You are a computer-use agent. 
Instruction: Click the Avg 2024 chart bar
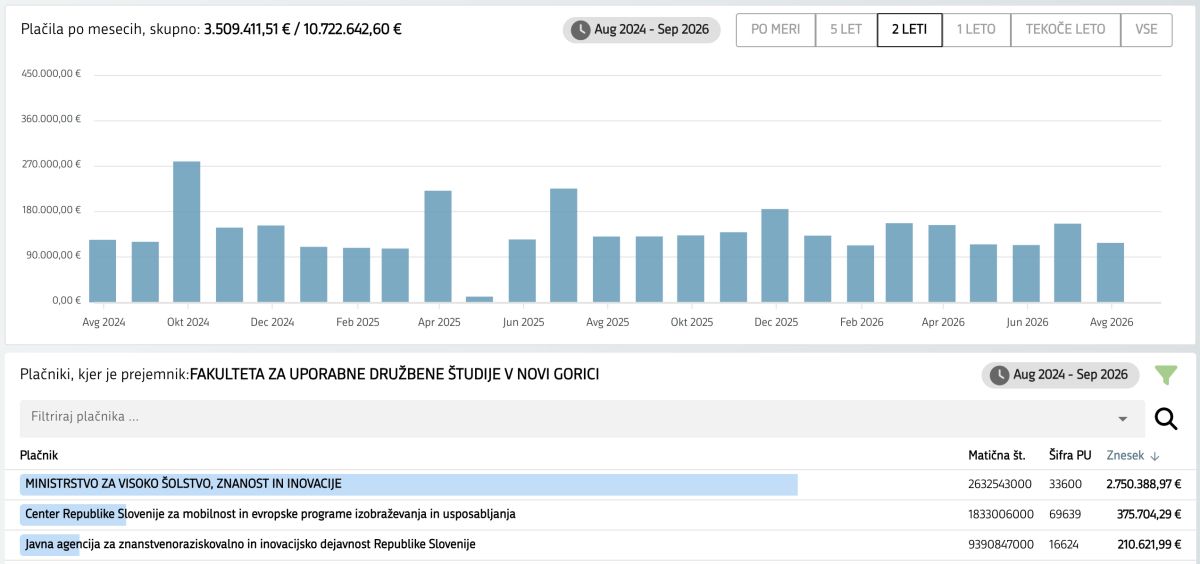point(103,271)
